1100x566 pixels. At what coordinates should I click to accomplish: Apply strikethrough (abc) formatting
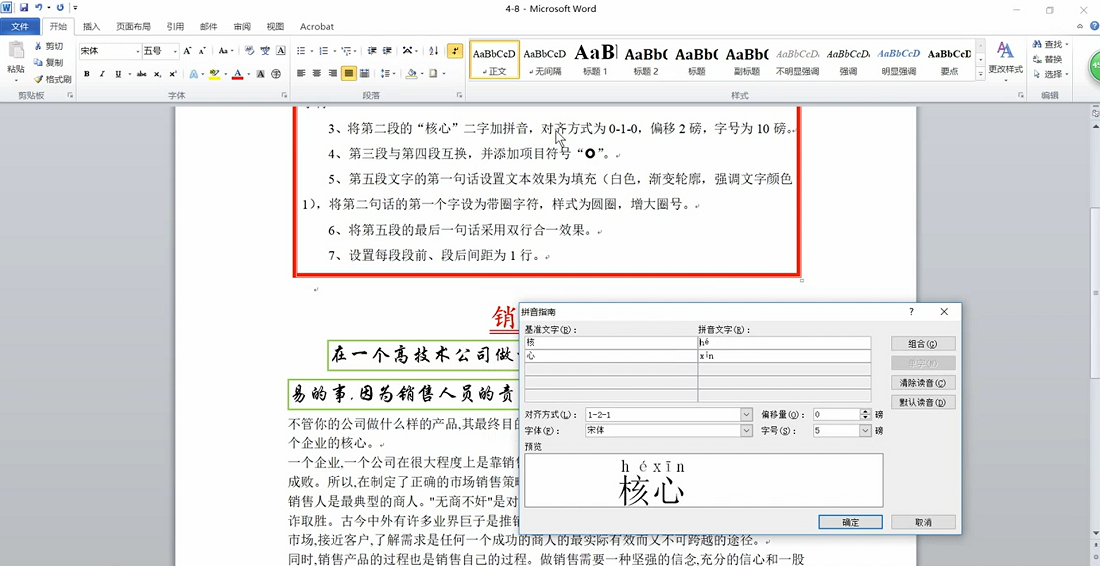(x=142, y=73)
